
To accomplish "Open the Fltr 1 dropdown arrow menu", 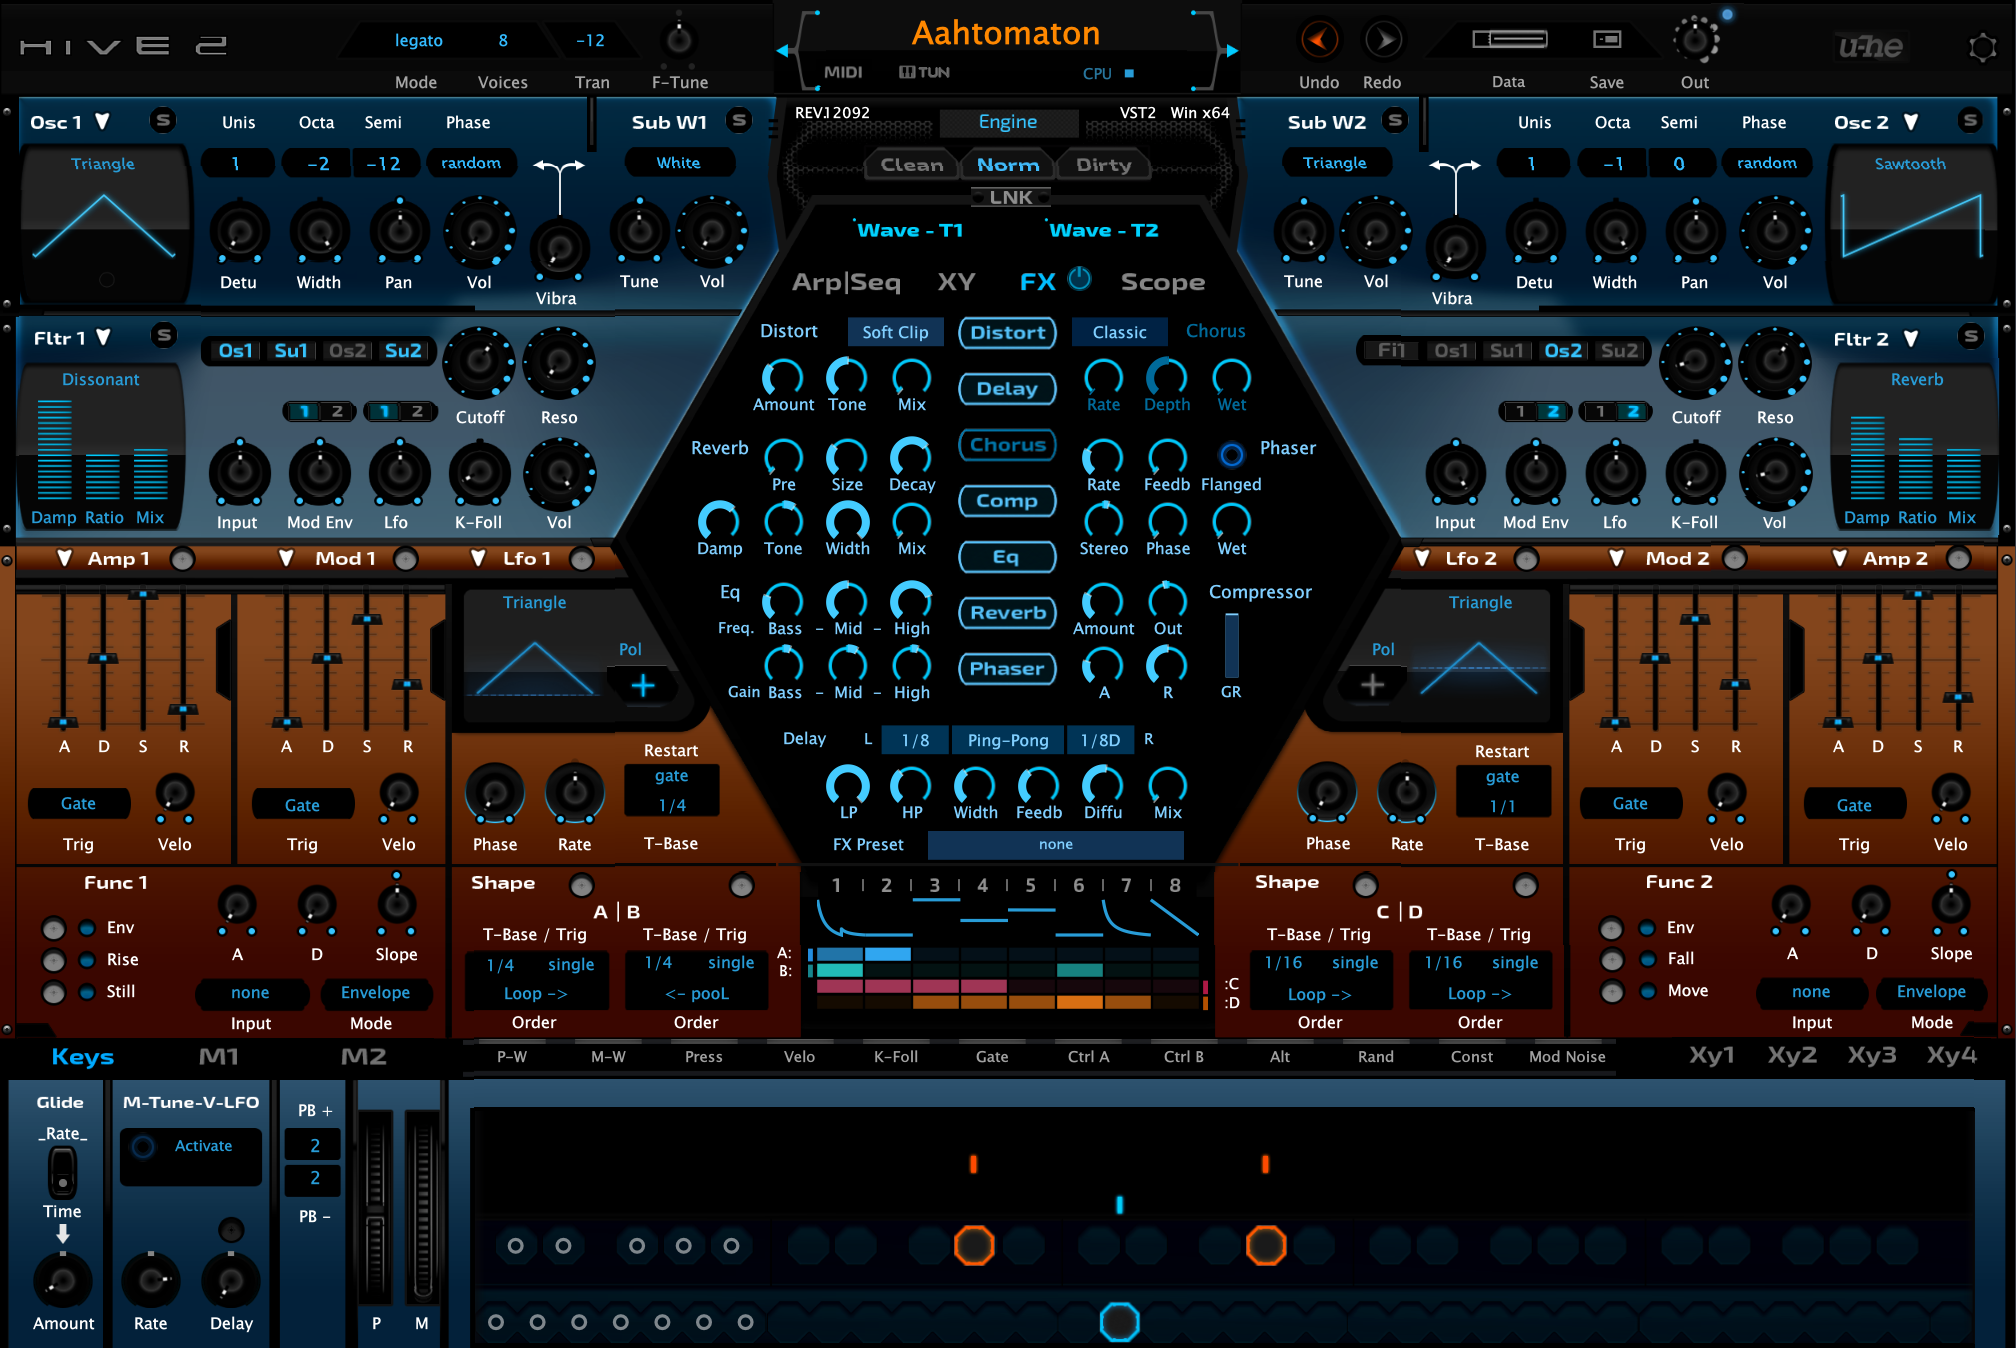I will pyautogui.click(x=103, y=337).
